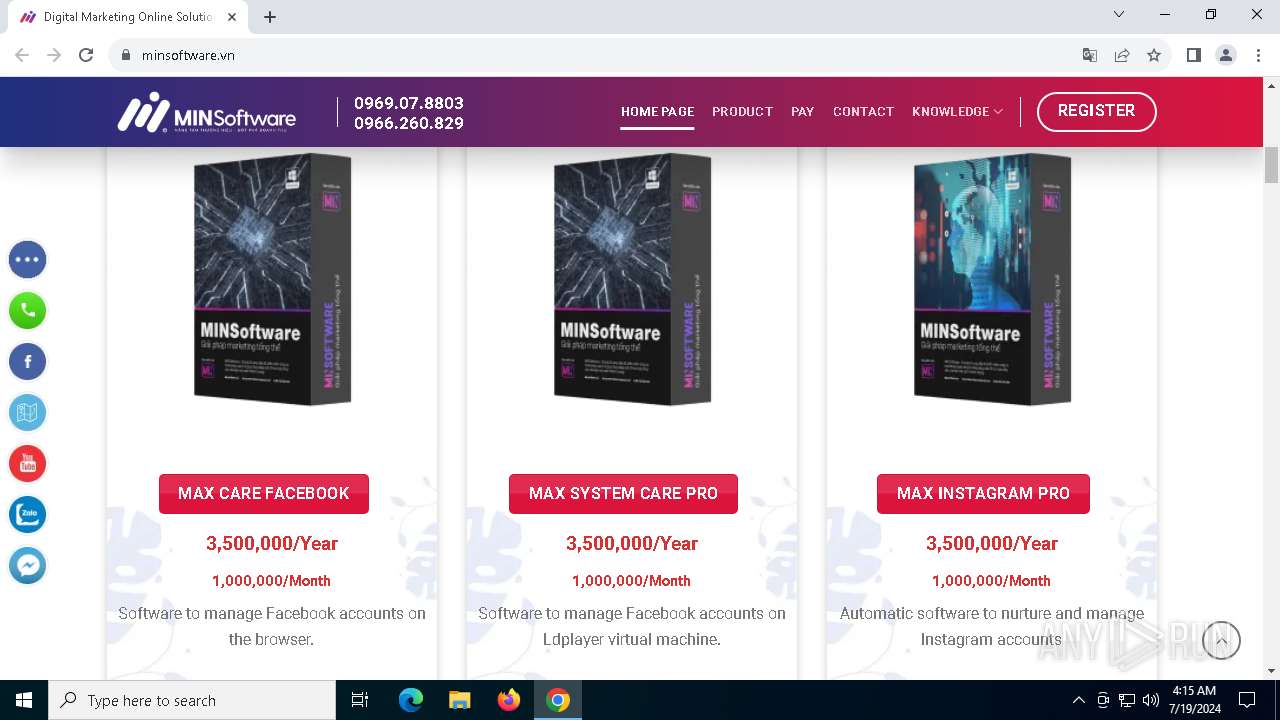
Task: Select the MAX CARE FACEBOOK button
Action: [264, 494]
